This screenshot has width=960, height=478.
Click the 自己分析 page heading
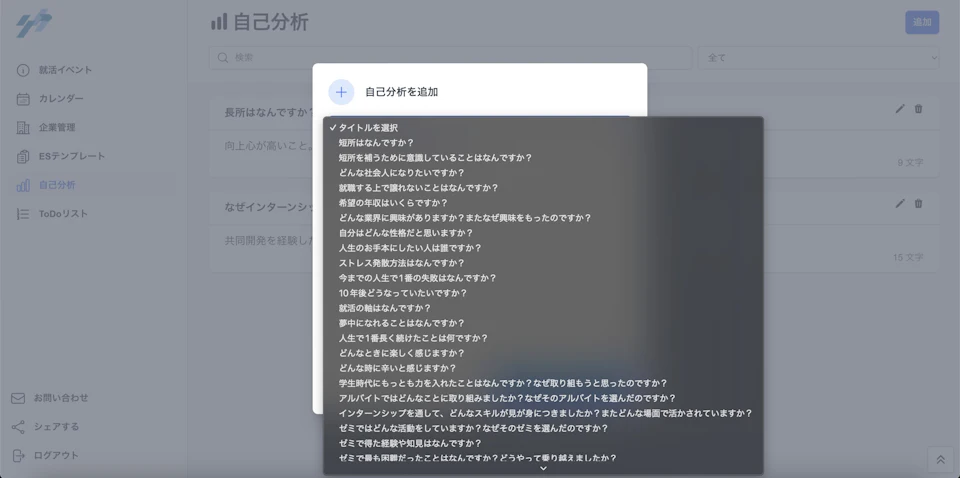click(271, 22)
